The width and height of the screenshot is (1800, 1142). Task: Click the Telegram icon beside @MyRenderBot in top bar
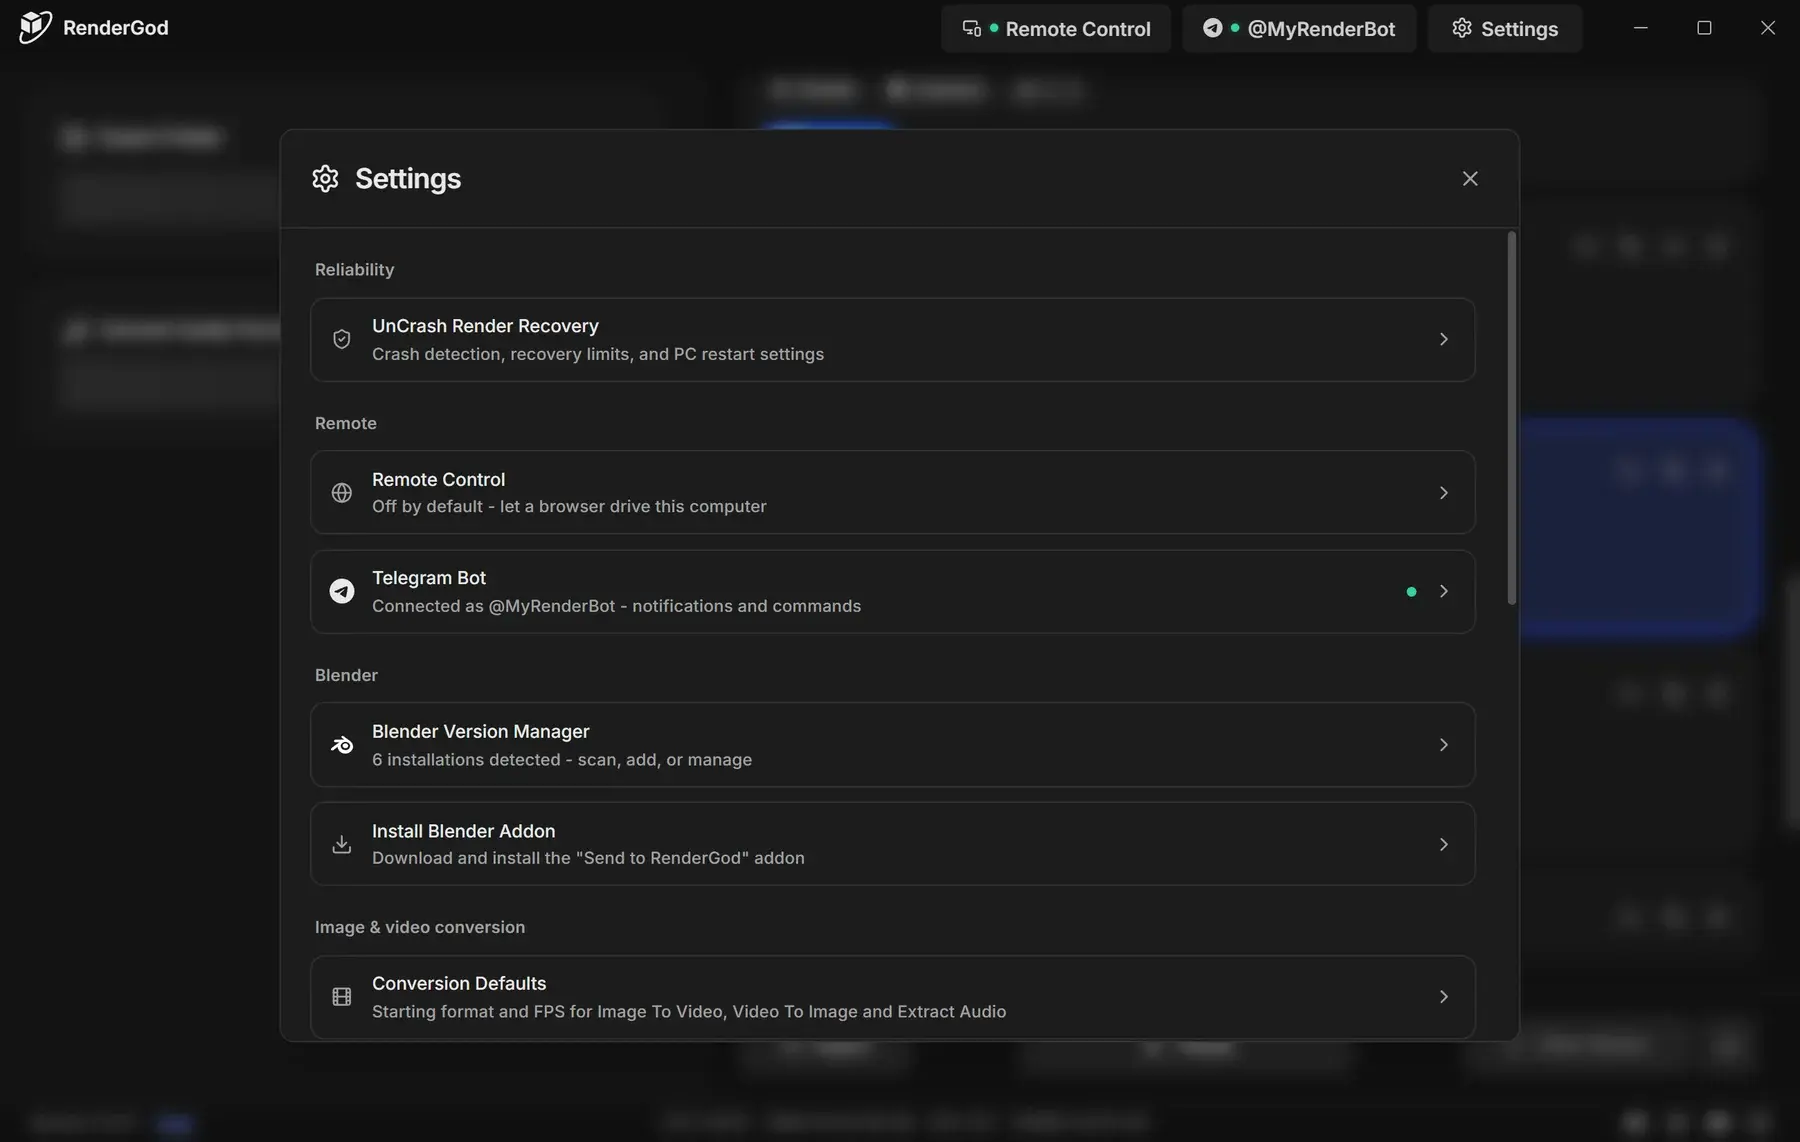(1212, 28)
